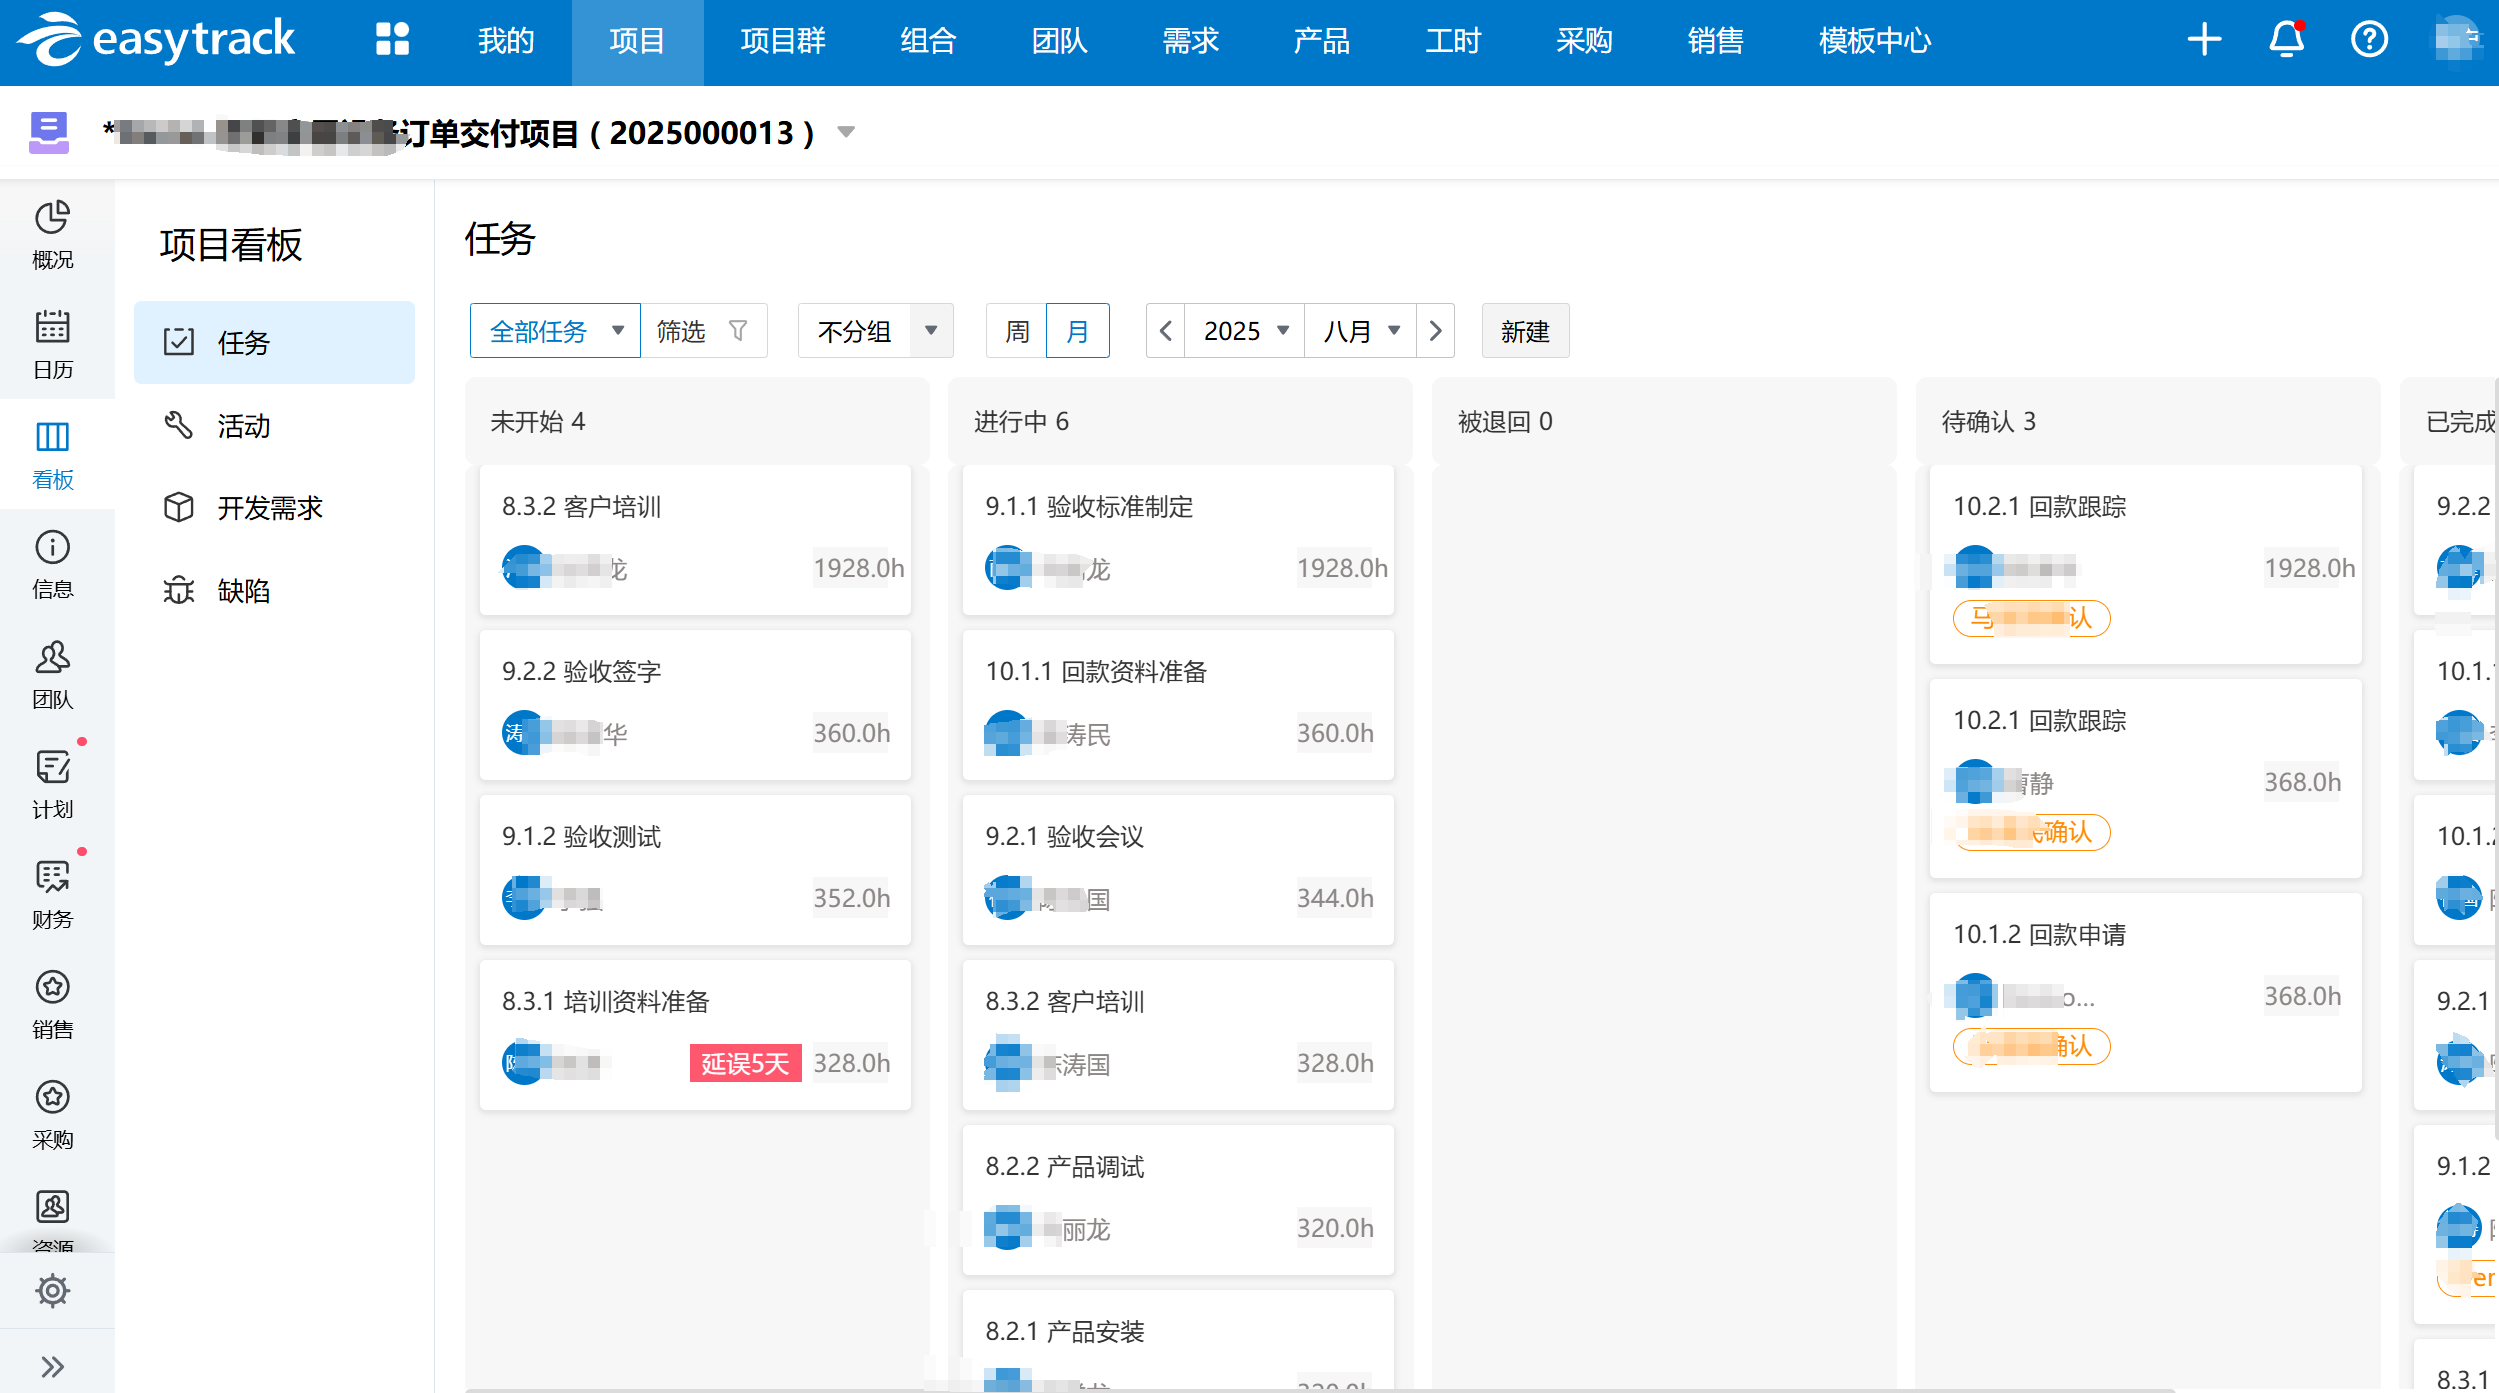Click the 新建 button
2499x1393 pixels.
(1524, 331)
